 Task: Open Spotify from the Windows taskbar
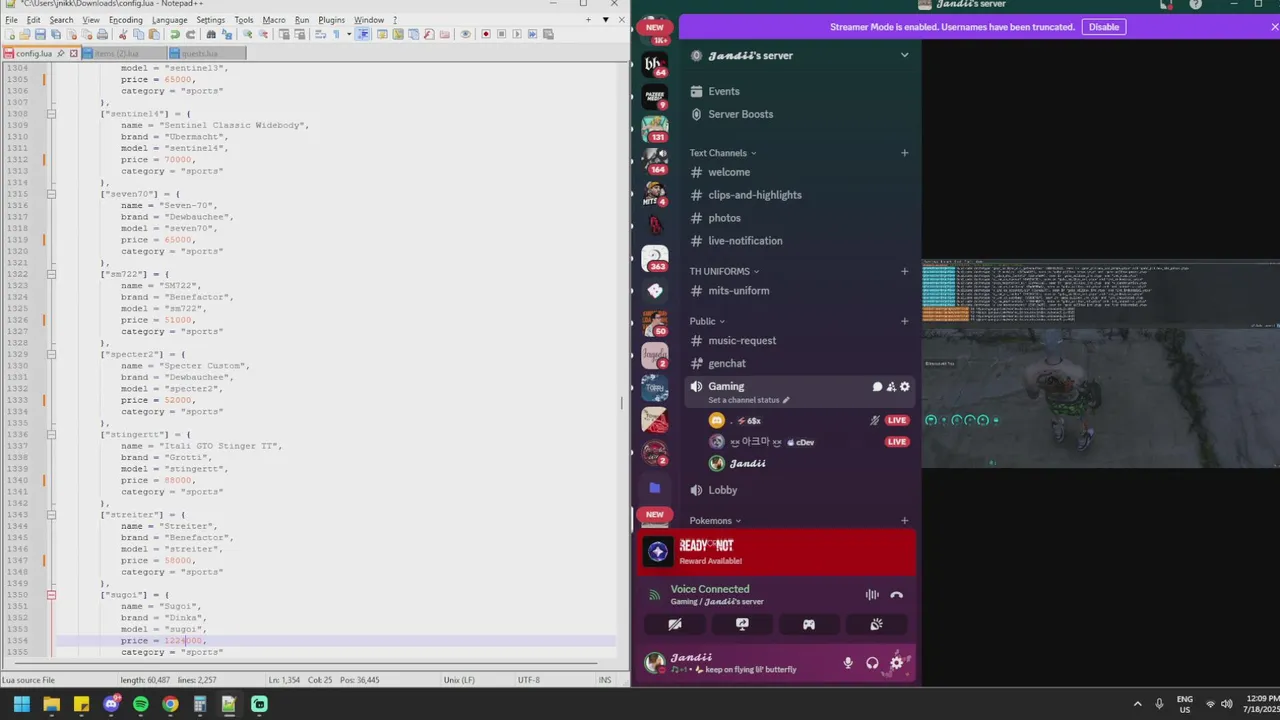click(x=141, y=704)
